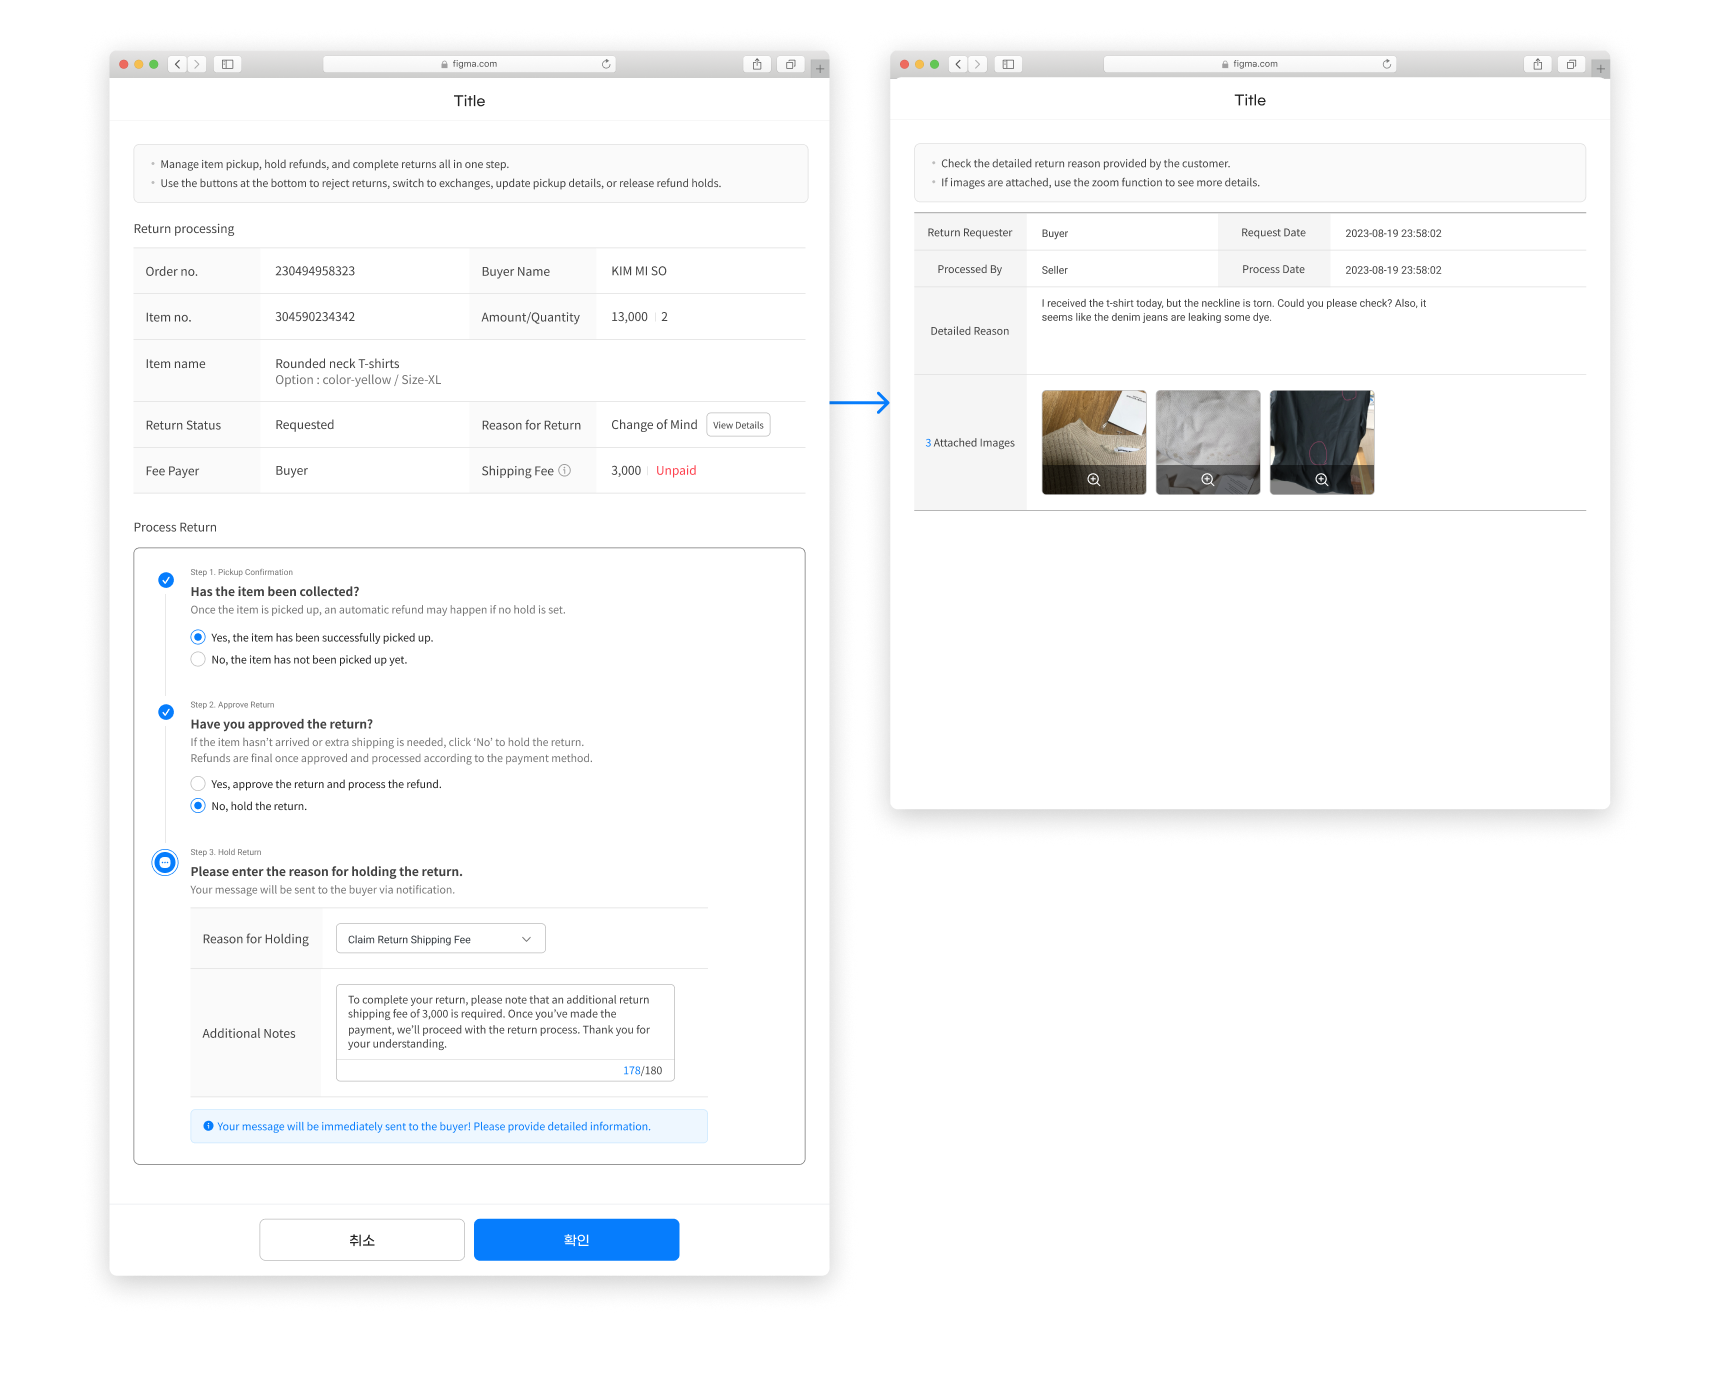Viewport: 1722px width, 1389px height.
Task: Choose 'Yes, approve the return and process the refund'
Action: point(198,784)
